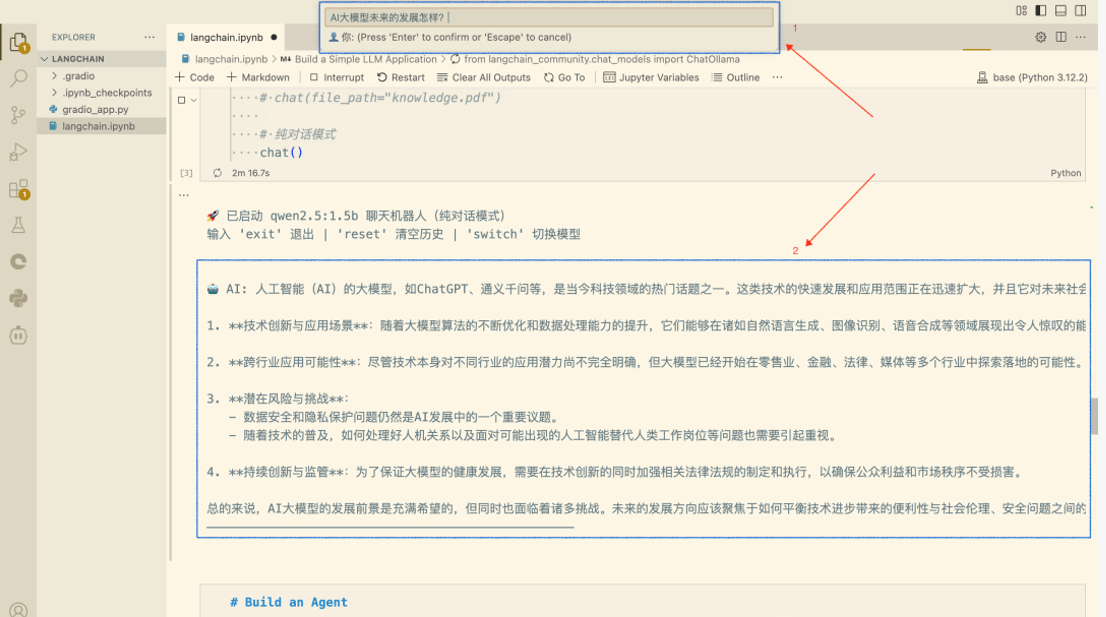
Task: Interrupt the running kernel
Action: (x=336, y=78)
